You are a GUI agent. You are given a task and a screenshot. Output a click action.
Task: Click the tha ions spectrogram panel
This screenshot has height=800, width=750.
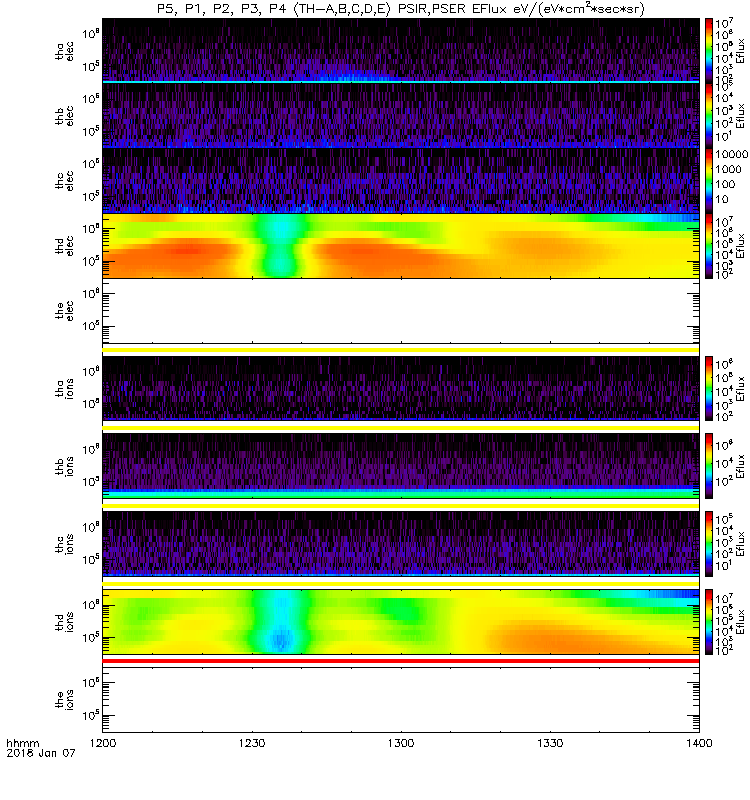[x=401, y=388]
